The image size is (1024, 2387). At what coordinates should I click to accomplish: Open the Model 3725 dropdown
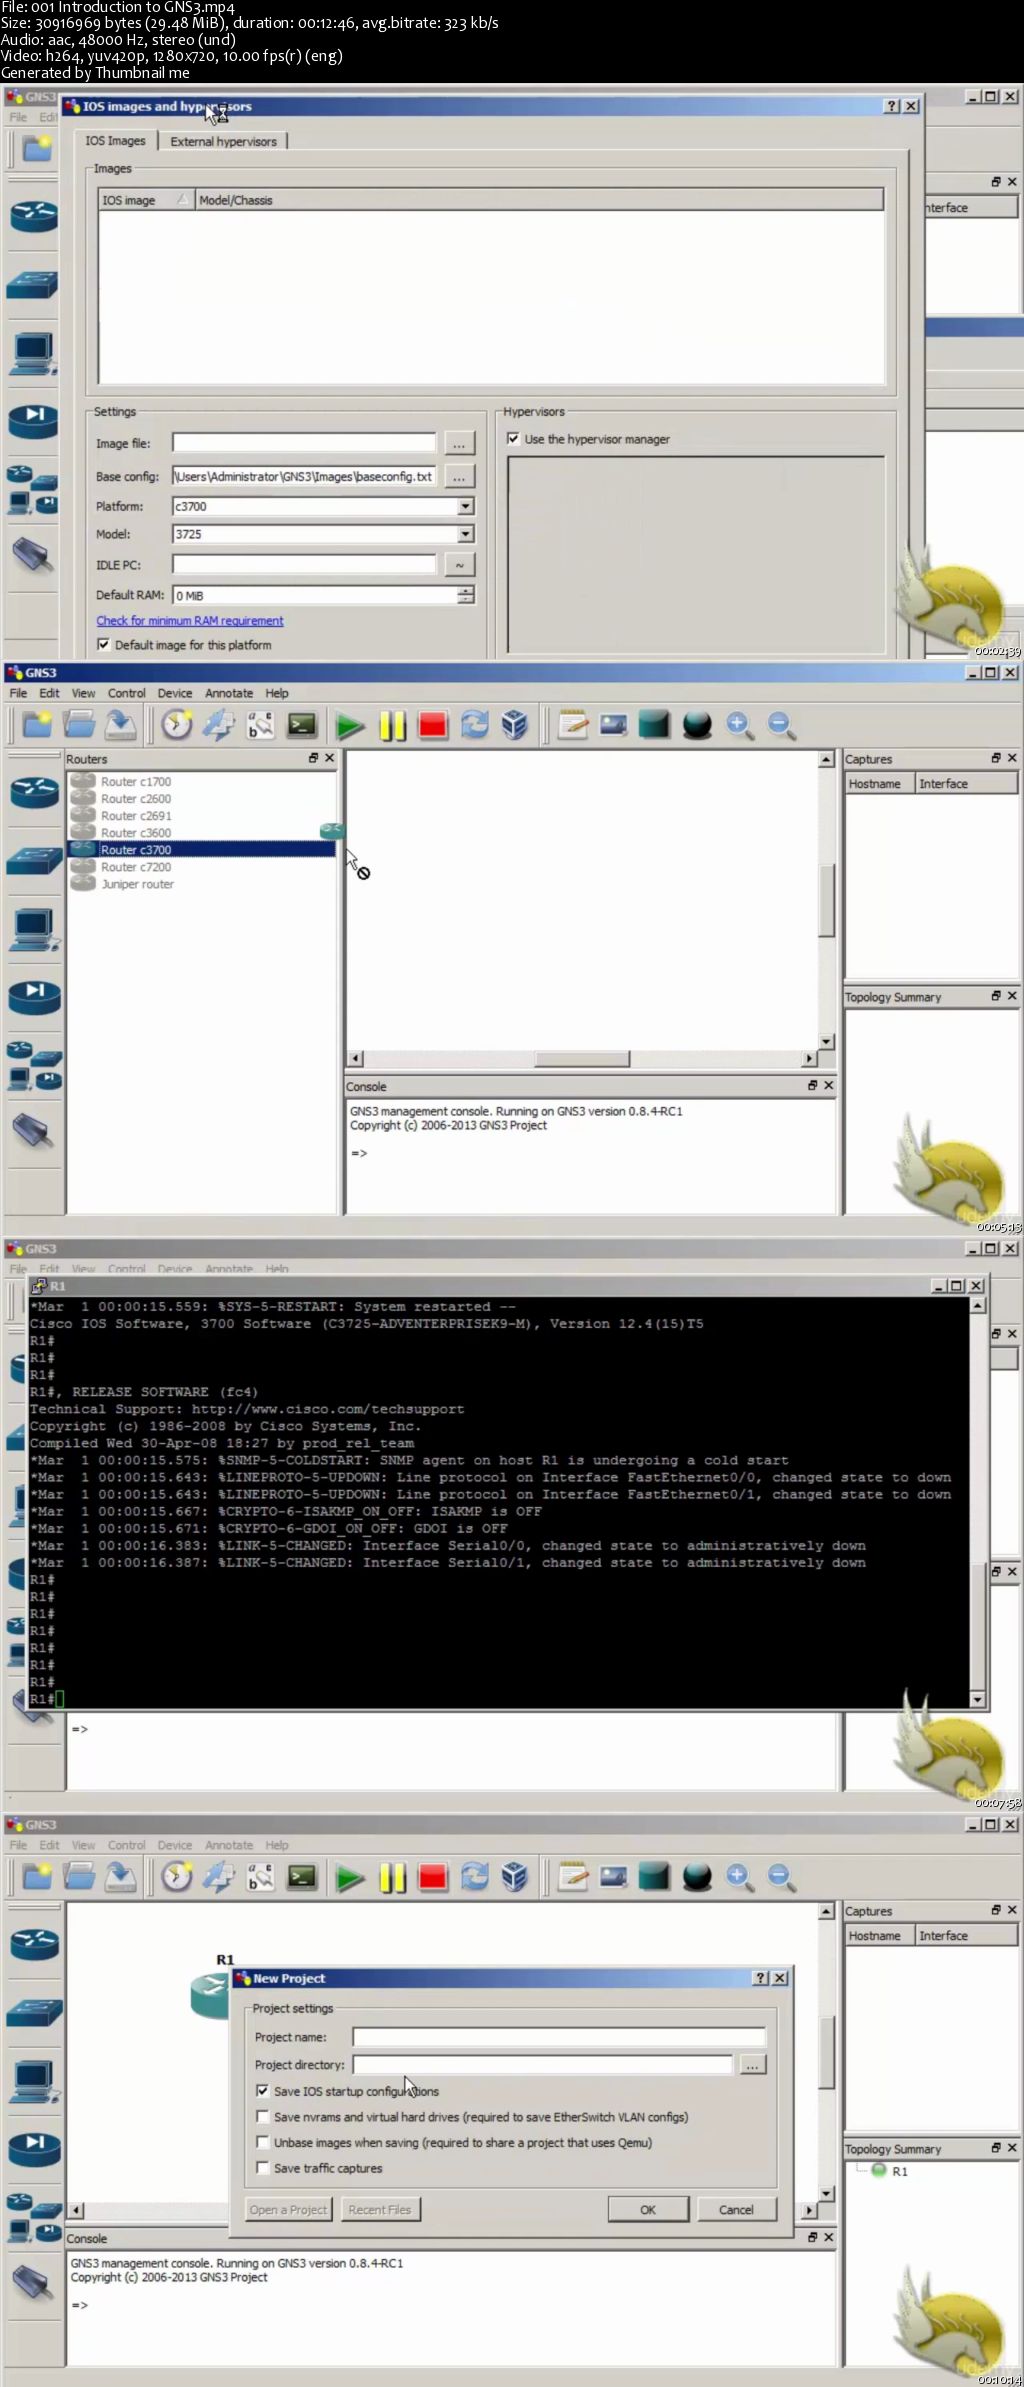465,534
